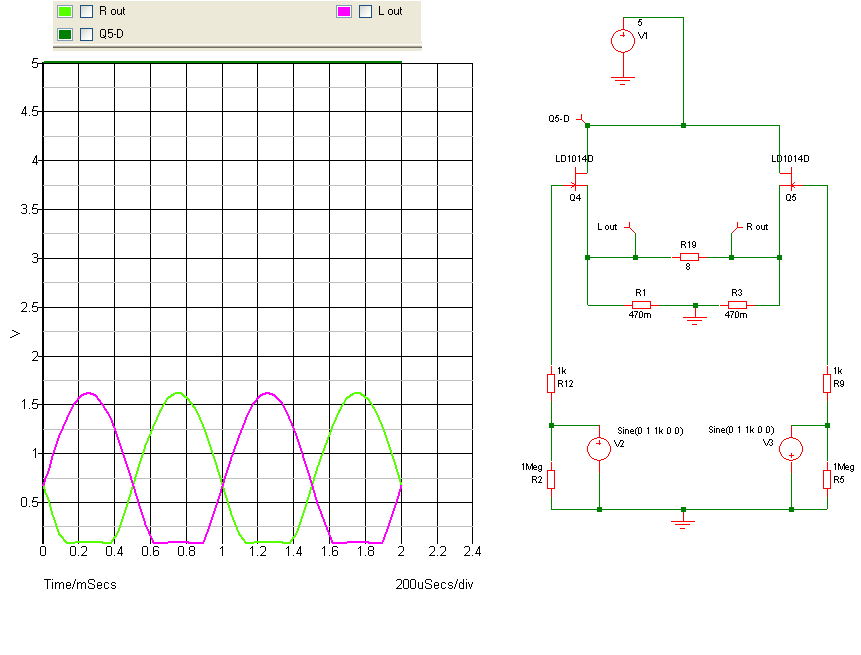Click the 1k value above R9
The height and width of the screenshot is (655, 861).
pyautogui.click(x=837, y=371)
